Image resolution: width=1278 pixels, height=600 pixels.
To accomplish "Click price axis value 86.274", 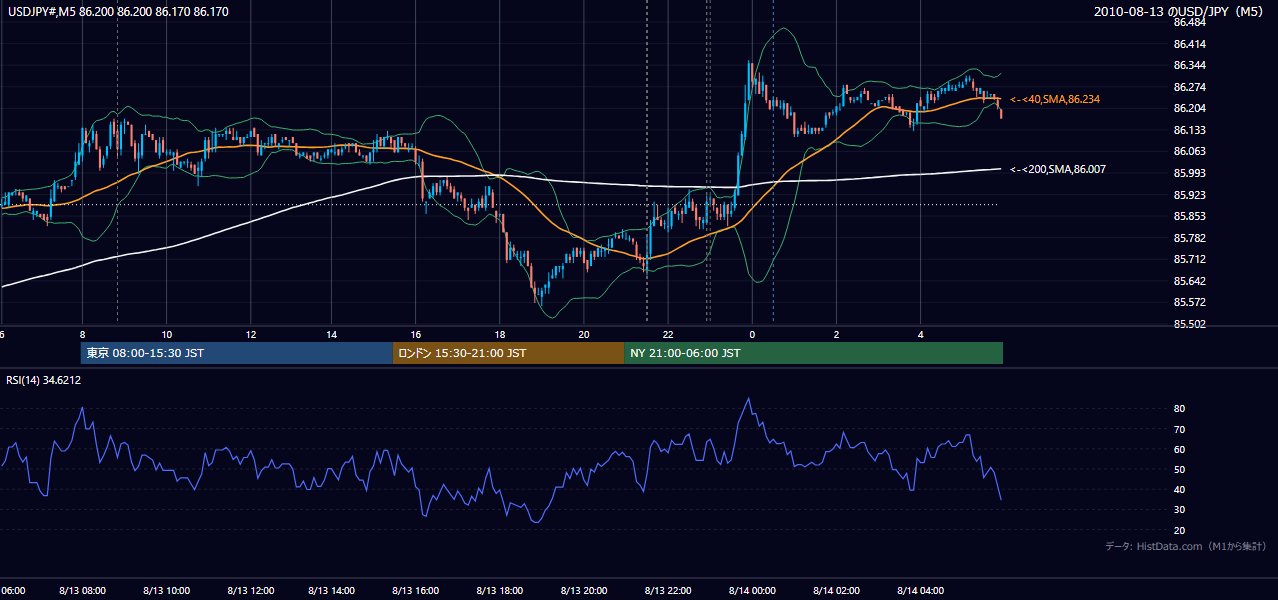I will point(1191,87).
